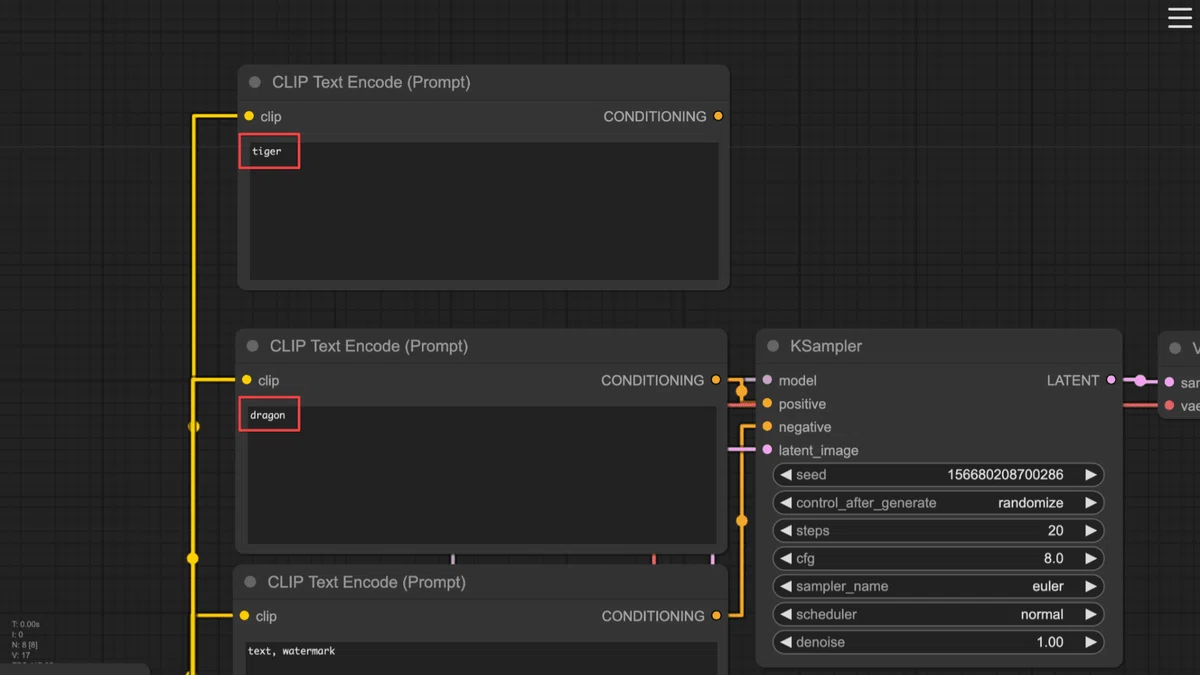Increase cfg with its right arrow
This screenshot has height=675, width=1200.
1091,559
